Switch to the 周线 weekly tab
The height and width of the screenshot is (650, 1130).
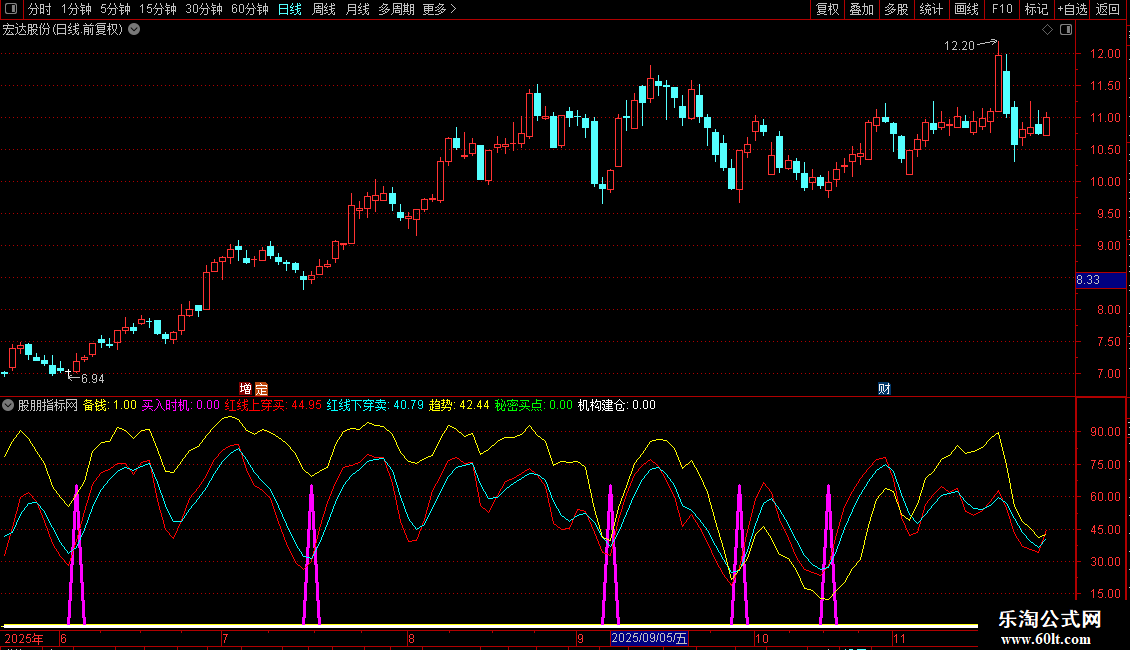click(x=324, y=10)
